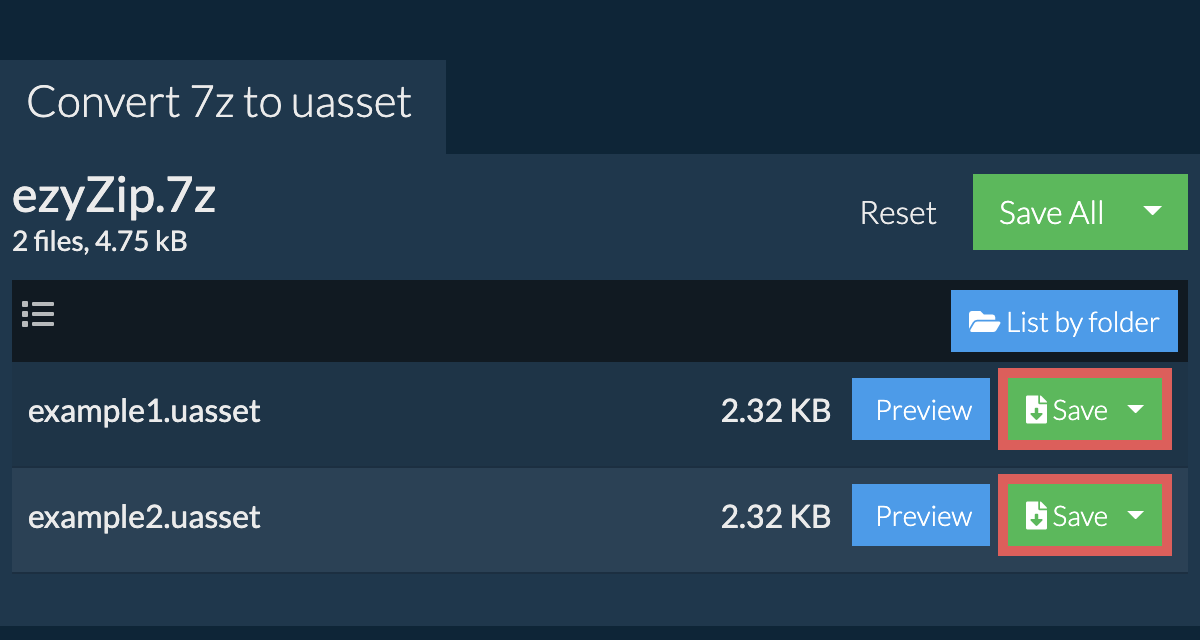Click the download icon for example2.uasset
This screenshot has height=640, width=1200.
[x=1037, y=517]
